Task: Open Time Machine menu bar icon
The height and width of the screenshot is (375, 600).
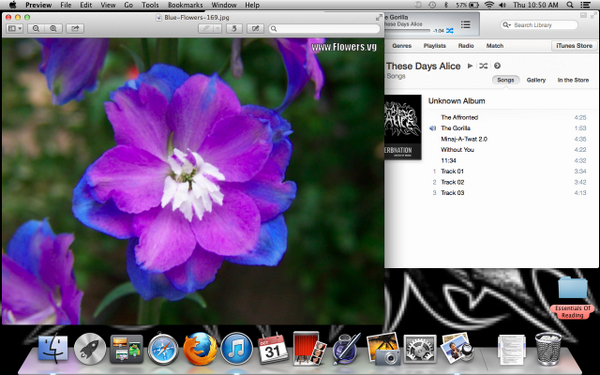Action: click(x=432, y=5)
